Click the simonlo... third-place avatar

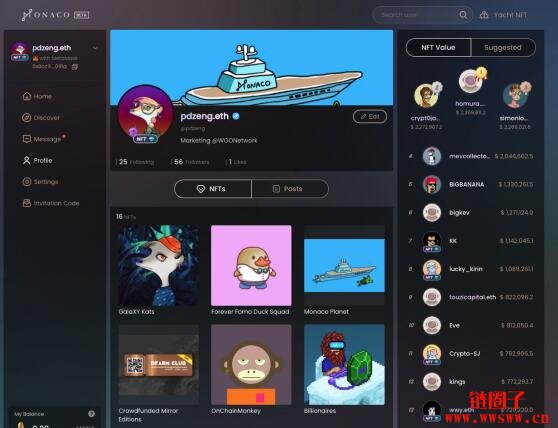515,95
